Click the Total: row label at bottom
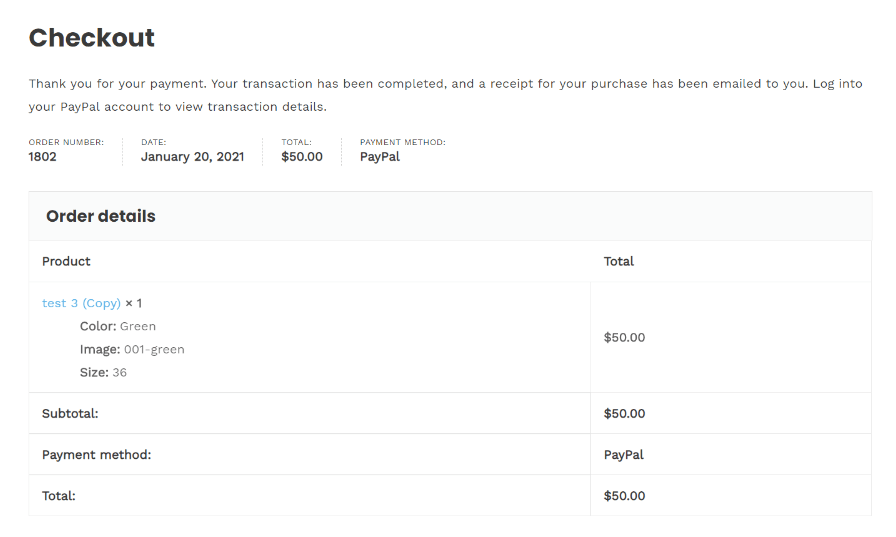The width and height of the screenshot is (896, 537). 59,495
